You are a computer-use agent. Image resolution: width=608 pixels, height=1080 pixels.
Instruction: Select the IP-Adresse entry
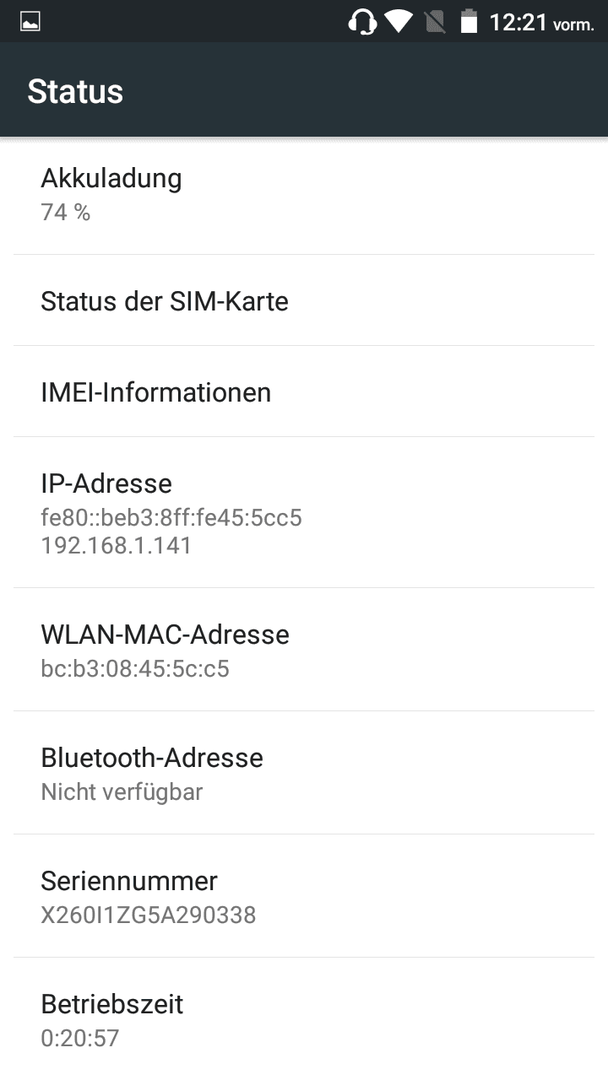(304, 512)
